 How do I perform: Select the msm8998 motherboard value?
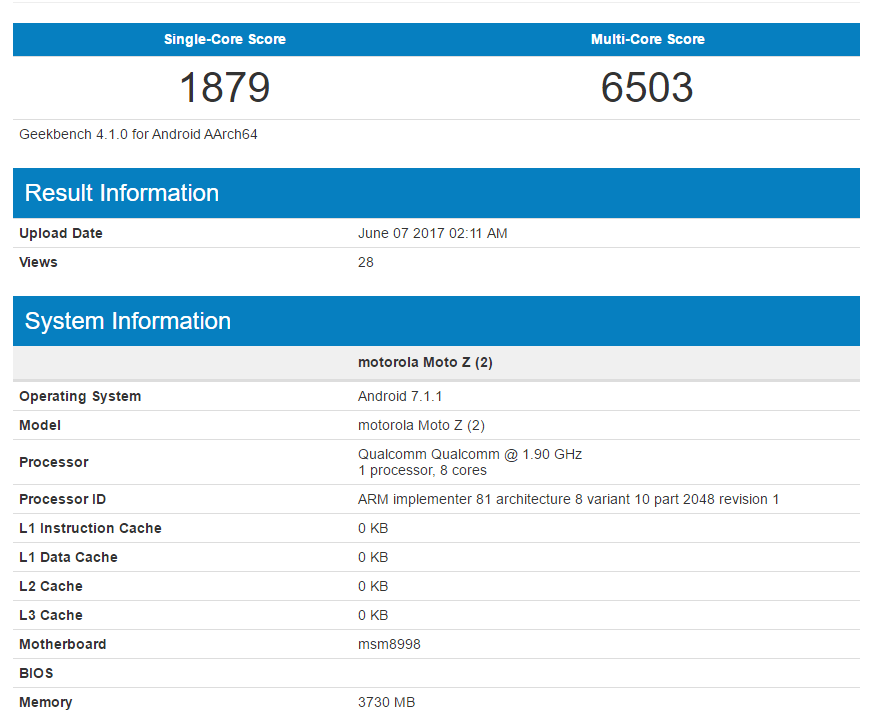pyautogui.click(x=389, y=644)
